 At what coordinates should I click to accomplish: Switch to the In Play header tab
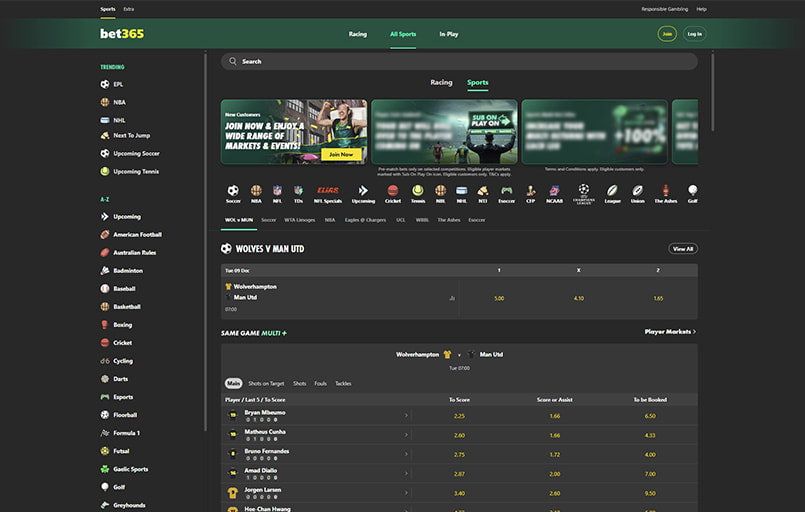[x=449, y=34]
